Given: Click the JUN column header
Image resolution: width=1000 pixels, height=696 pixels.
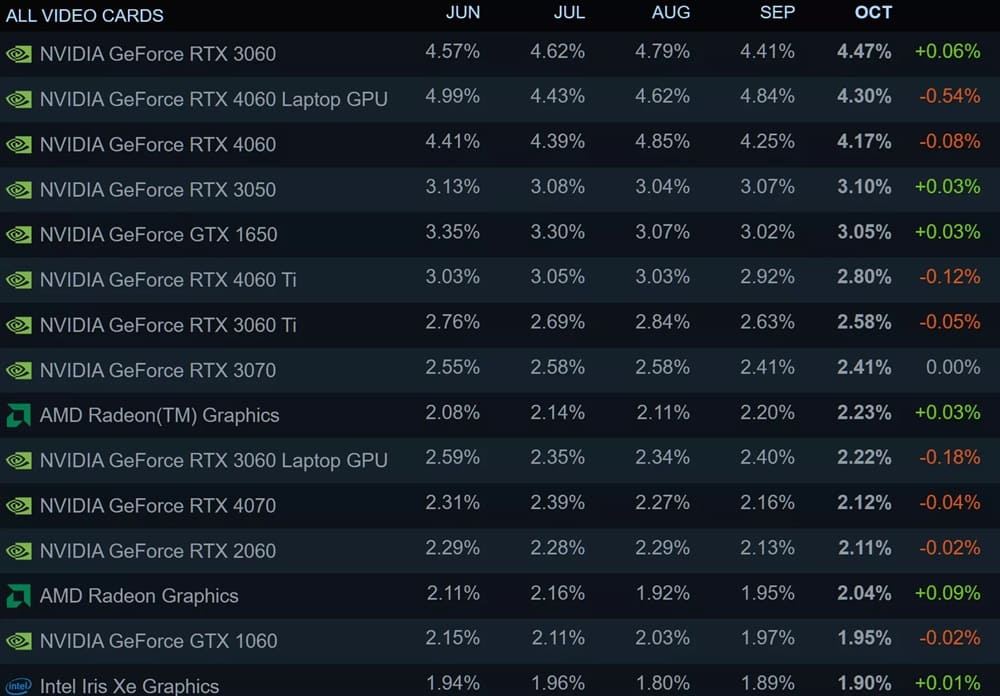Looking at the screenshot, I should pyautogui.click(x=463, y=13).
